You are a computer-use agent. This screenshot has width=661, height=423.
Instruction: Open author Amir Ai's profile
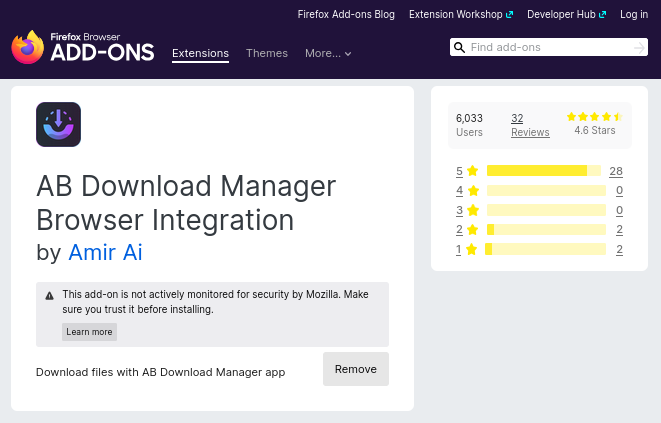[x=105, y=252]
